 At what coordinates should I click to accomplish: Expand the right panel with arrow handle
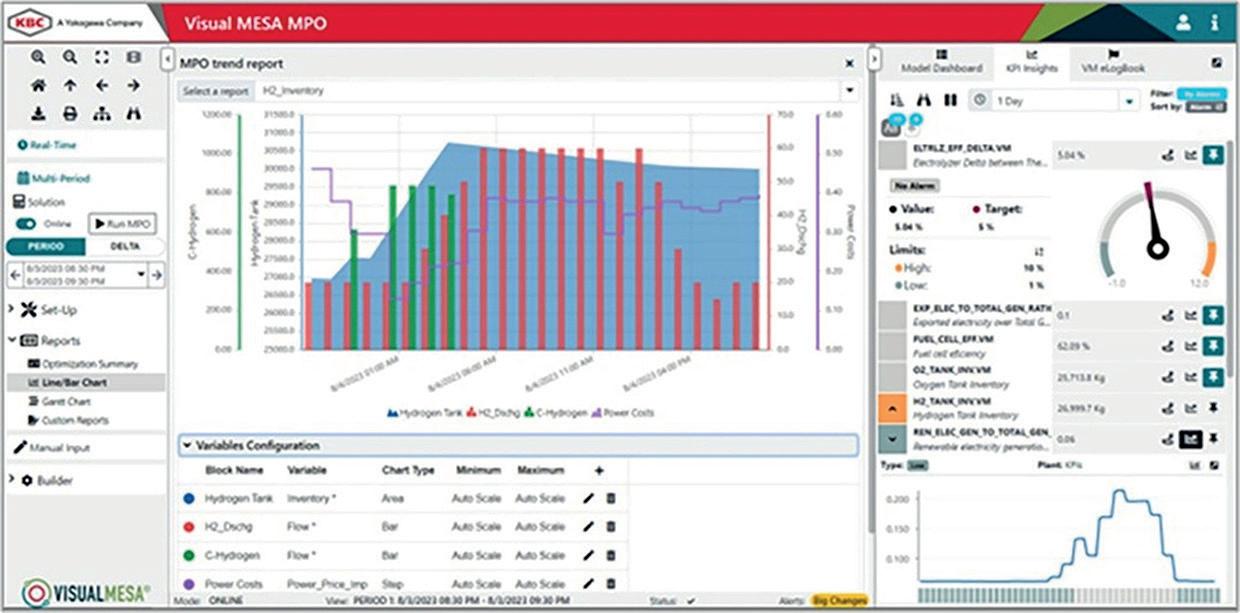[x=876, y=60]
